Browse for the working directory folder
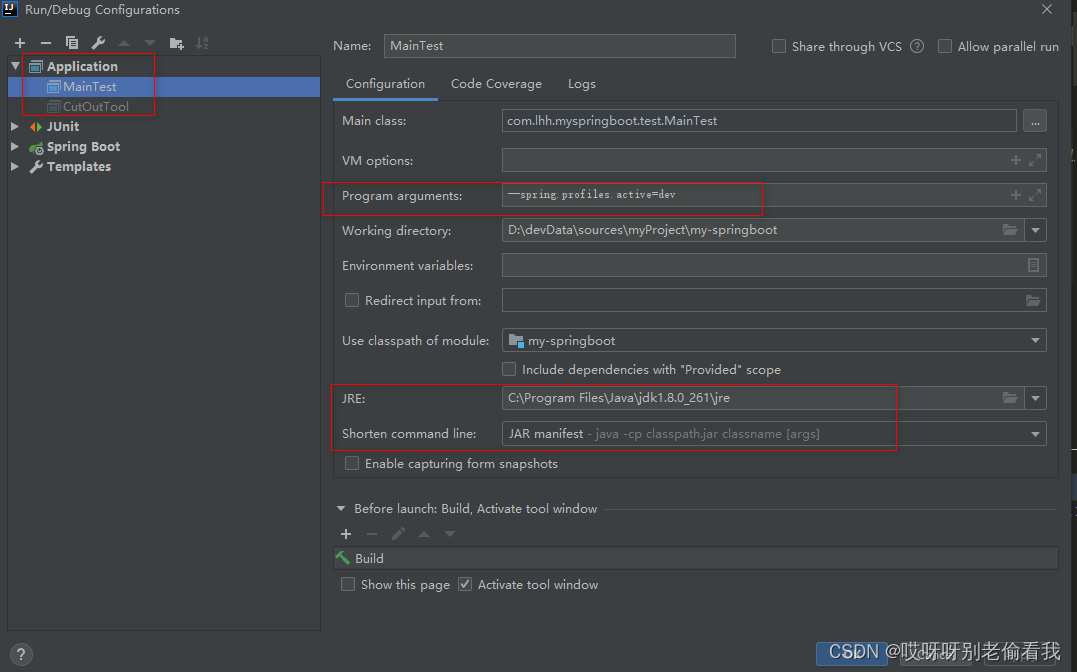The image size is (1077, 672). click(1010, 230)
